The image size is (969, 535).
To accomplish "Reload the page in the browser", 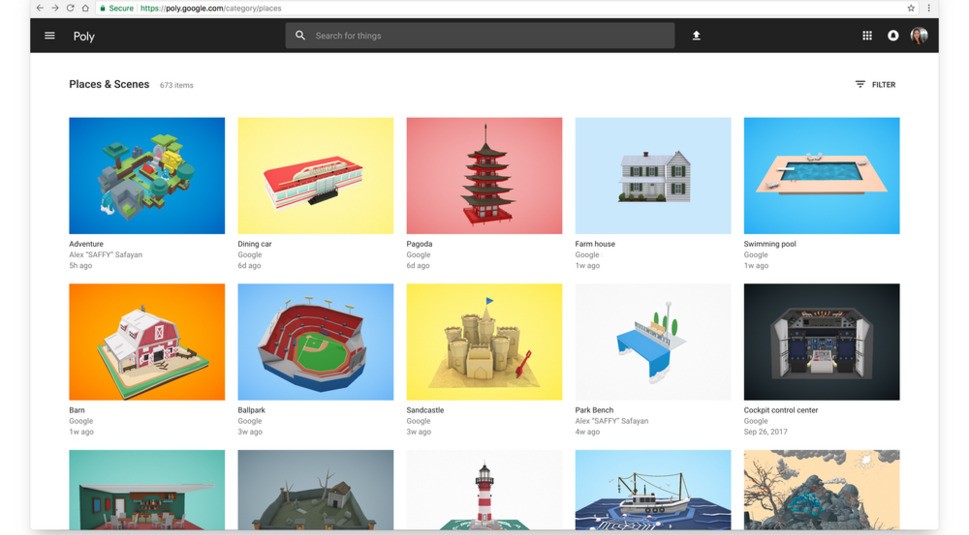I will click(x=70, y=8).
